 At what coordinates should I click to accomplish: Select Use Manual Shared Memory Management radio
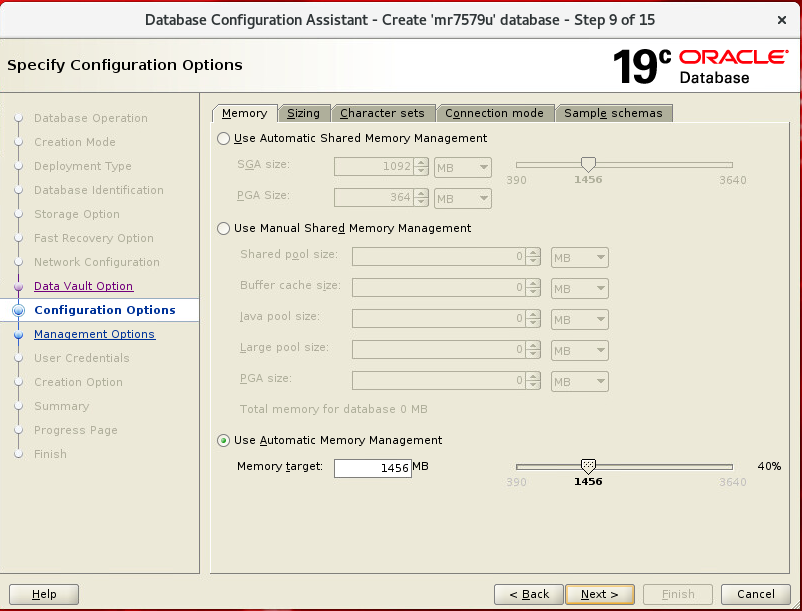click(x=224, y=229)
